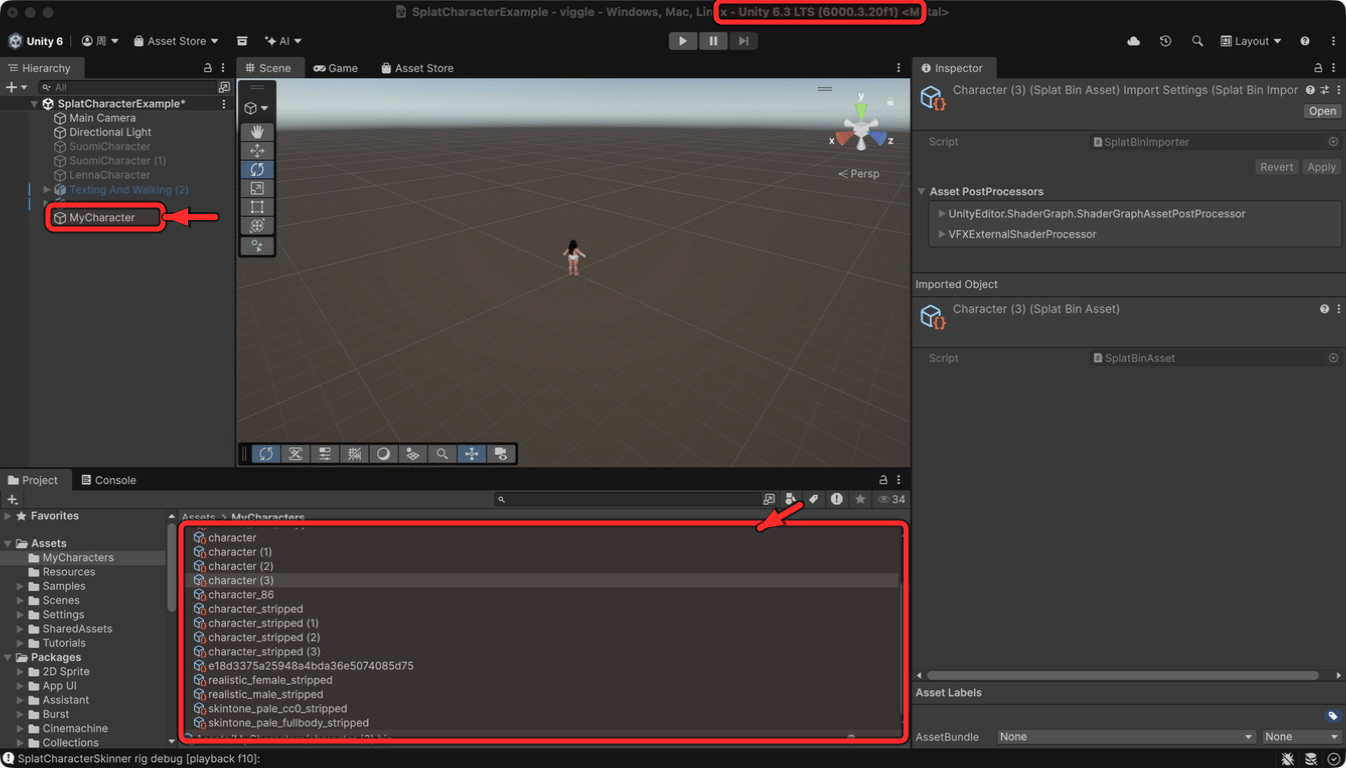Open the AI dropdown in top toolbar
The image size is (1346, 768).
click(x=284, y=41)
